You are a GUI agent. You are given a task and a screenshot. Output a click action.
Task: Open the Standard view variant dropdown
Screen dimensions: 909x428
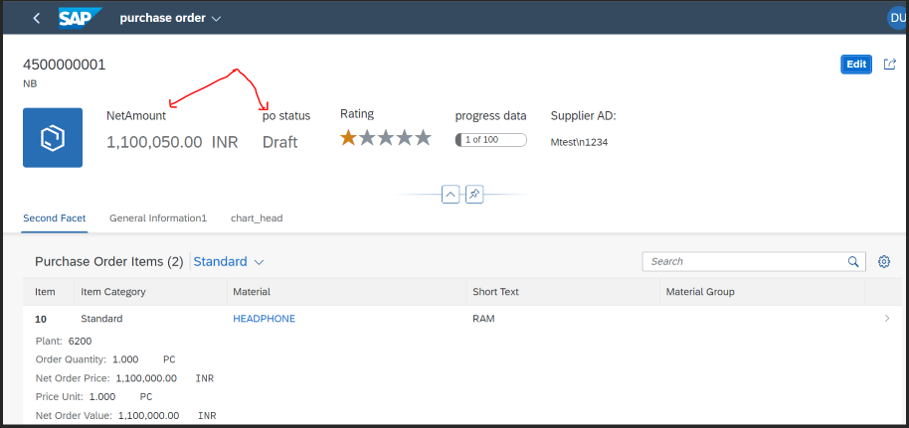(x=228, y=262)
